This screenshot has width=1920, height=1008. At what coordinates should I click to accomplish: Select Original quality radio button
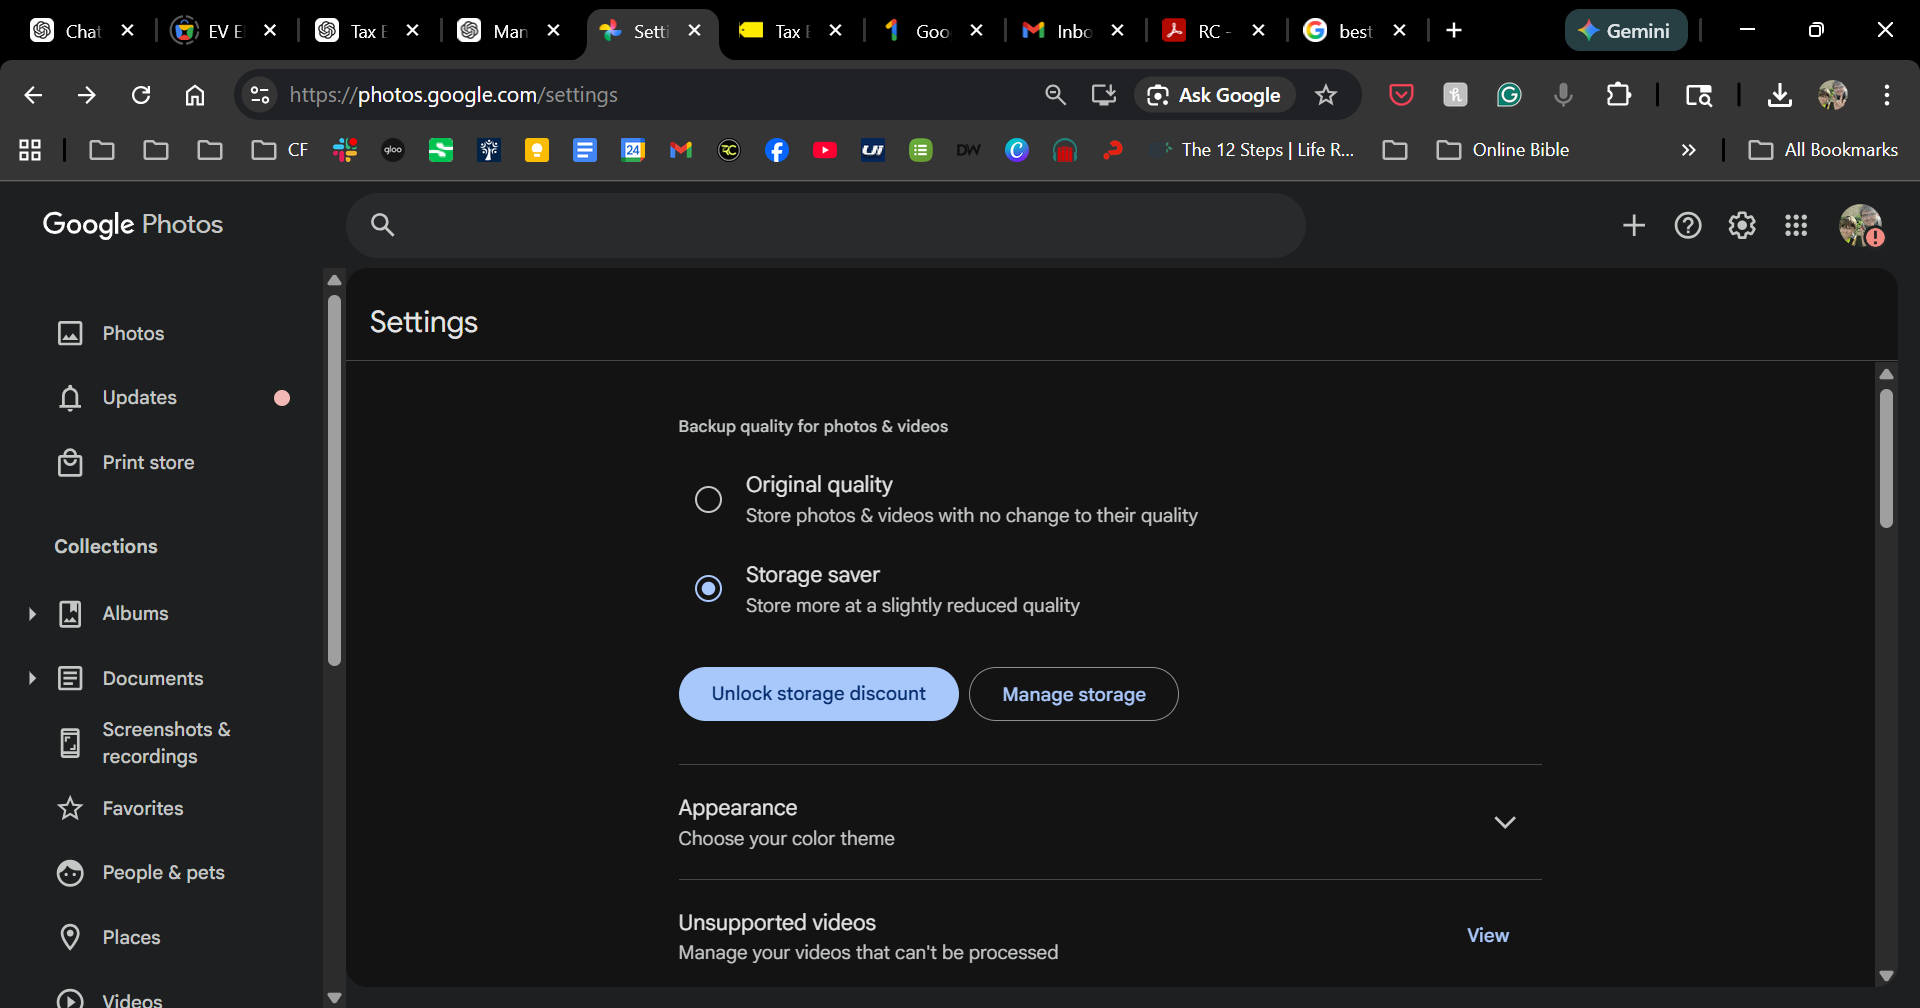(x=708, y=499)
